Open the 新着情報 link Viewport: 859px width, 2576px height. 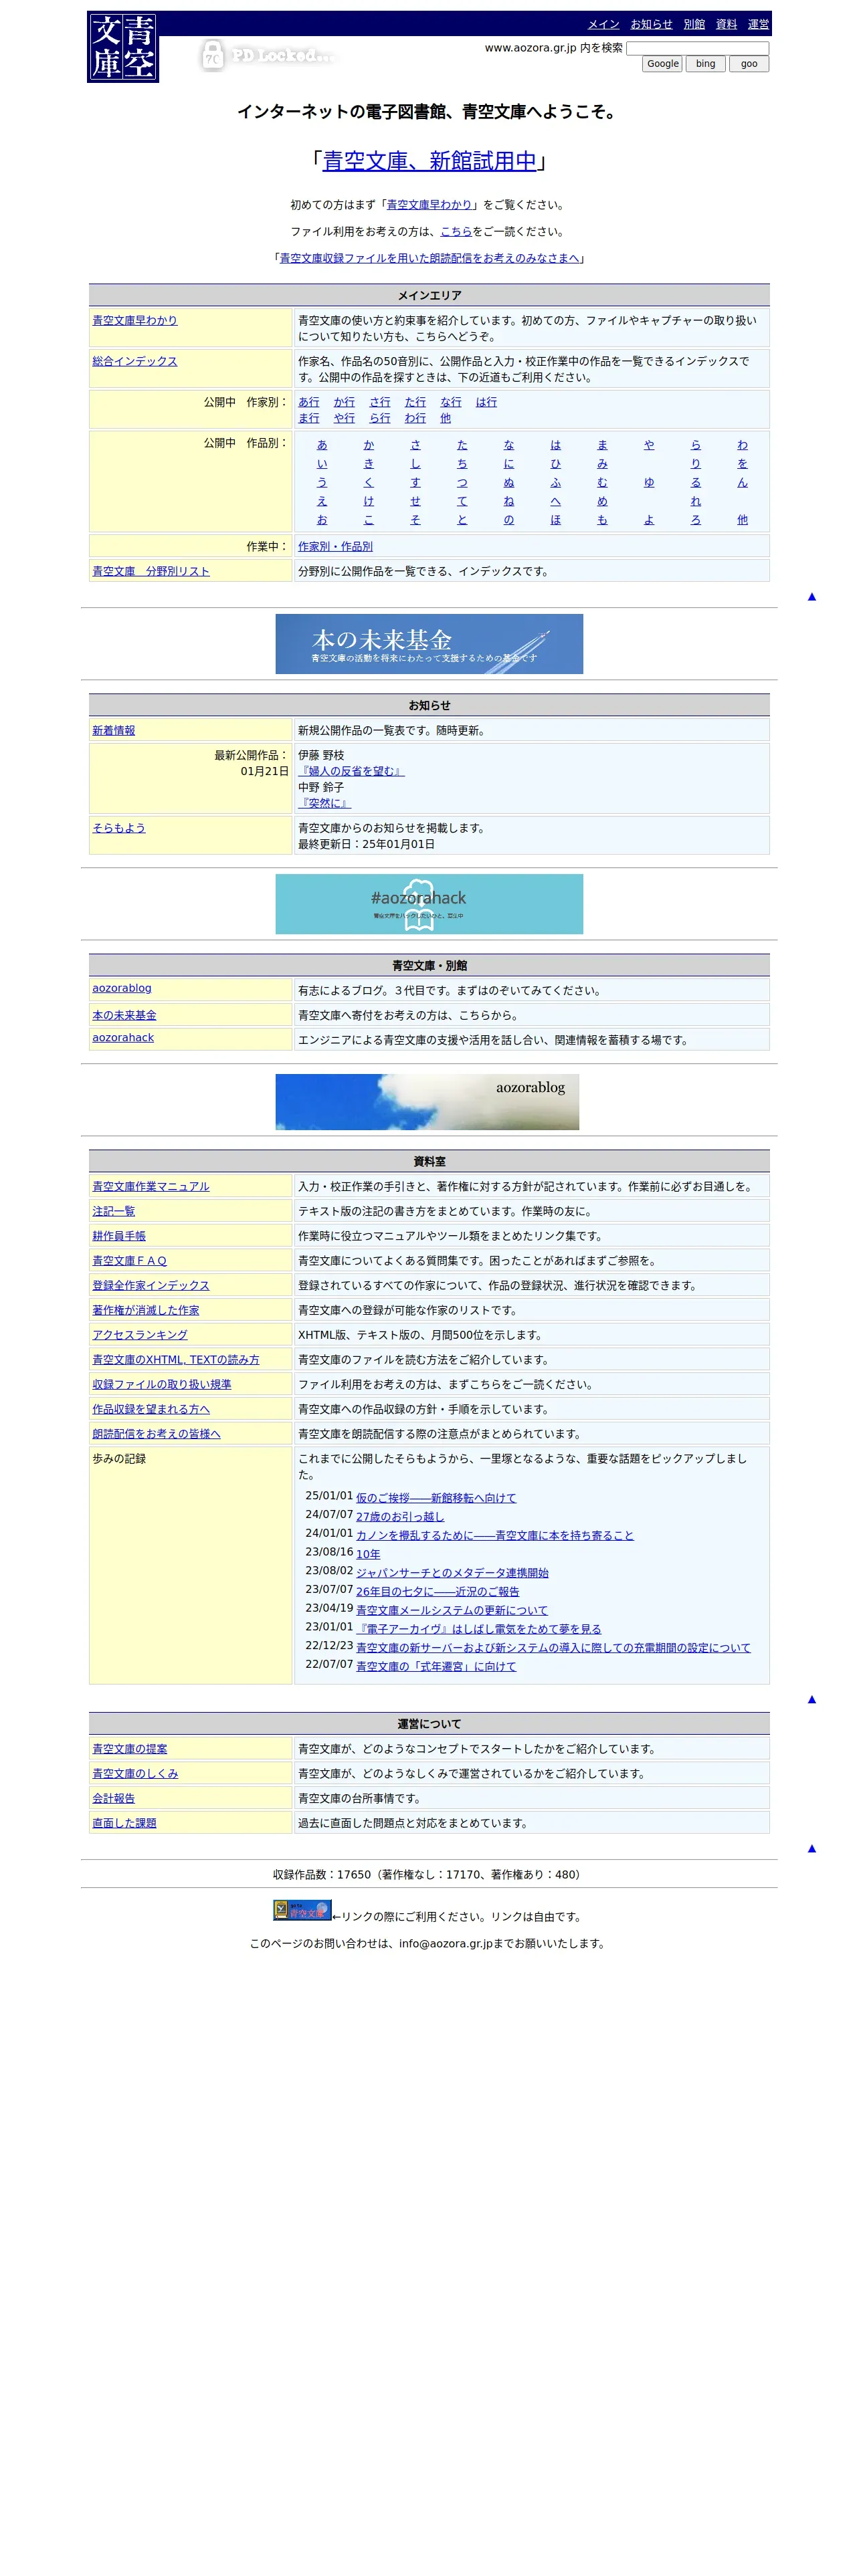coord(113,731)
